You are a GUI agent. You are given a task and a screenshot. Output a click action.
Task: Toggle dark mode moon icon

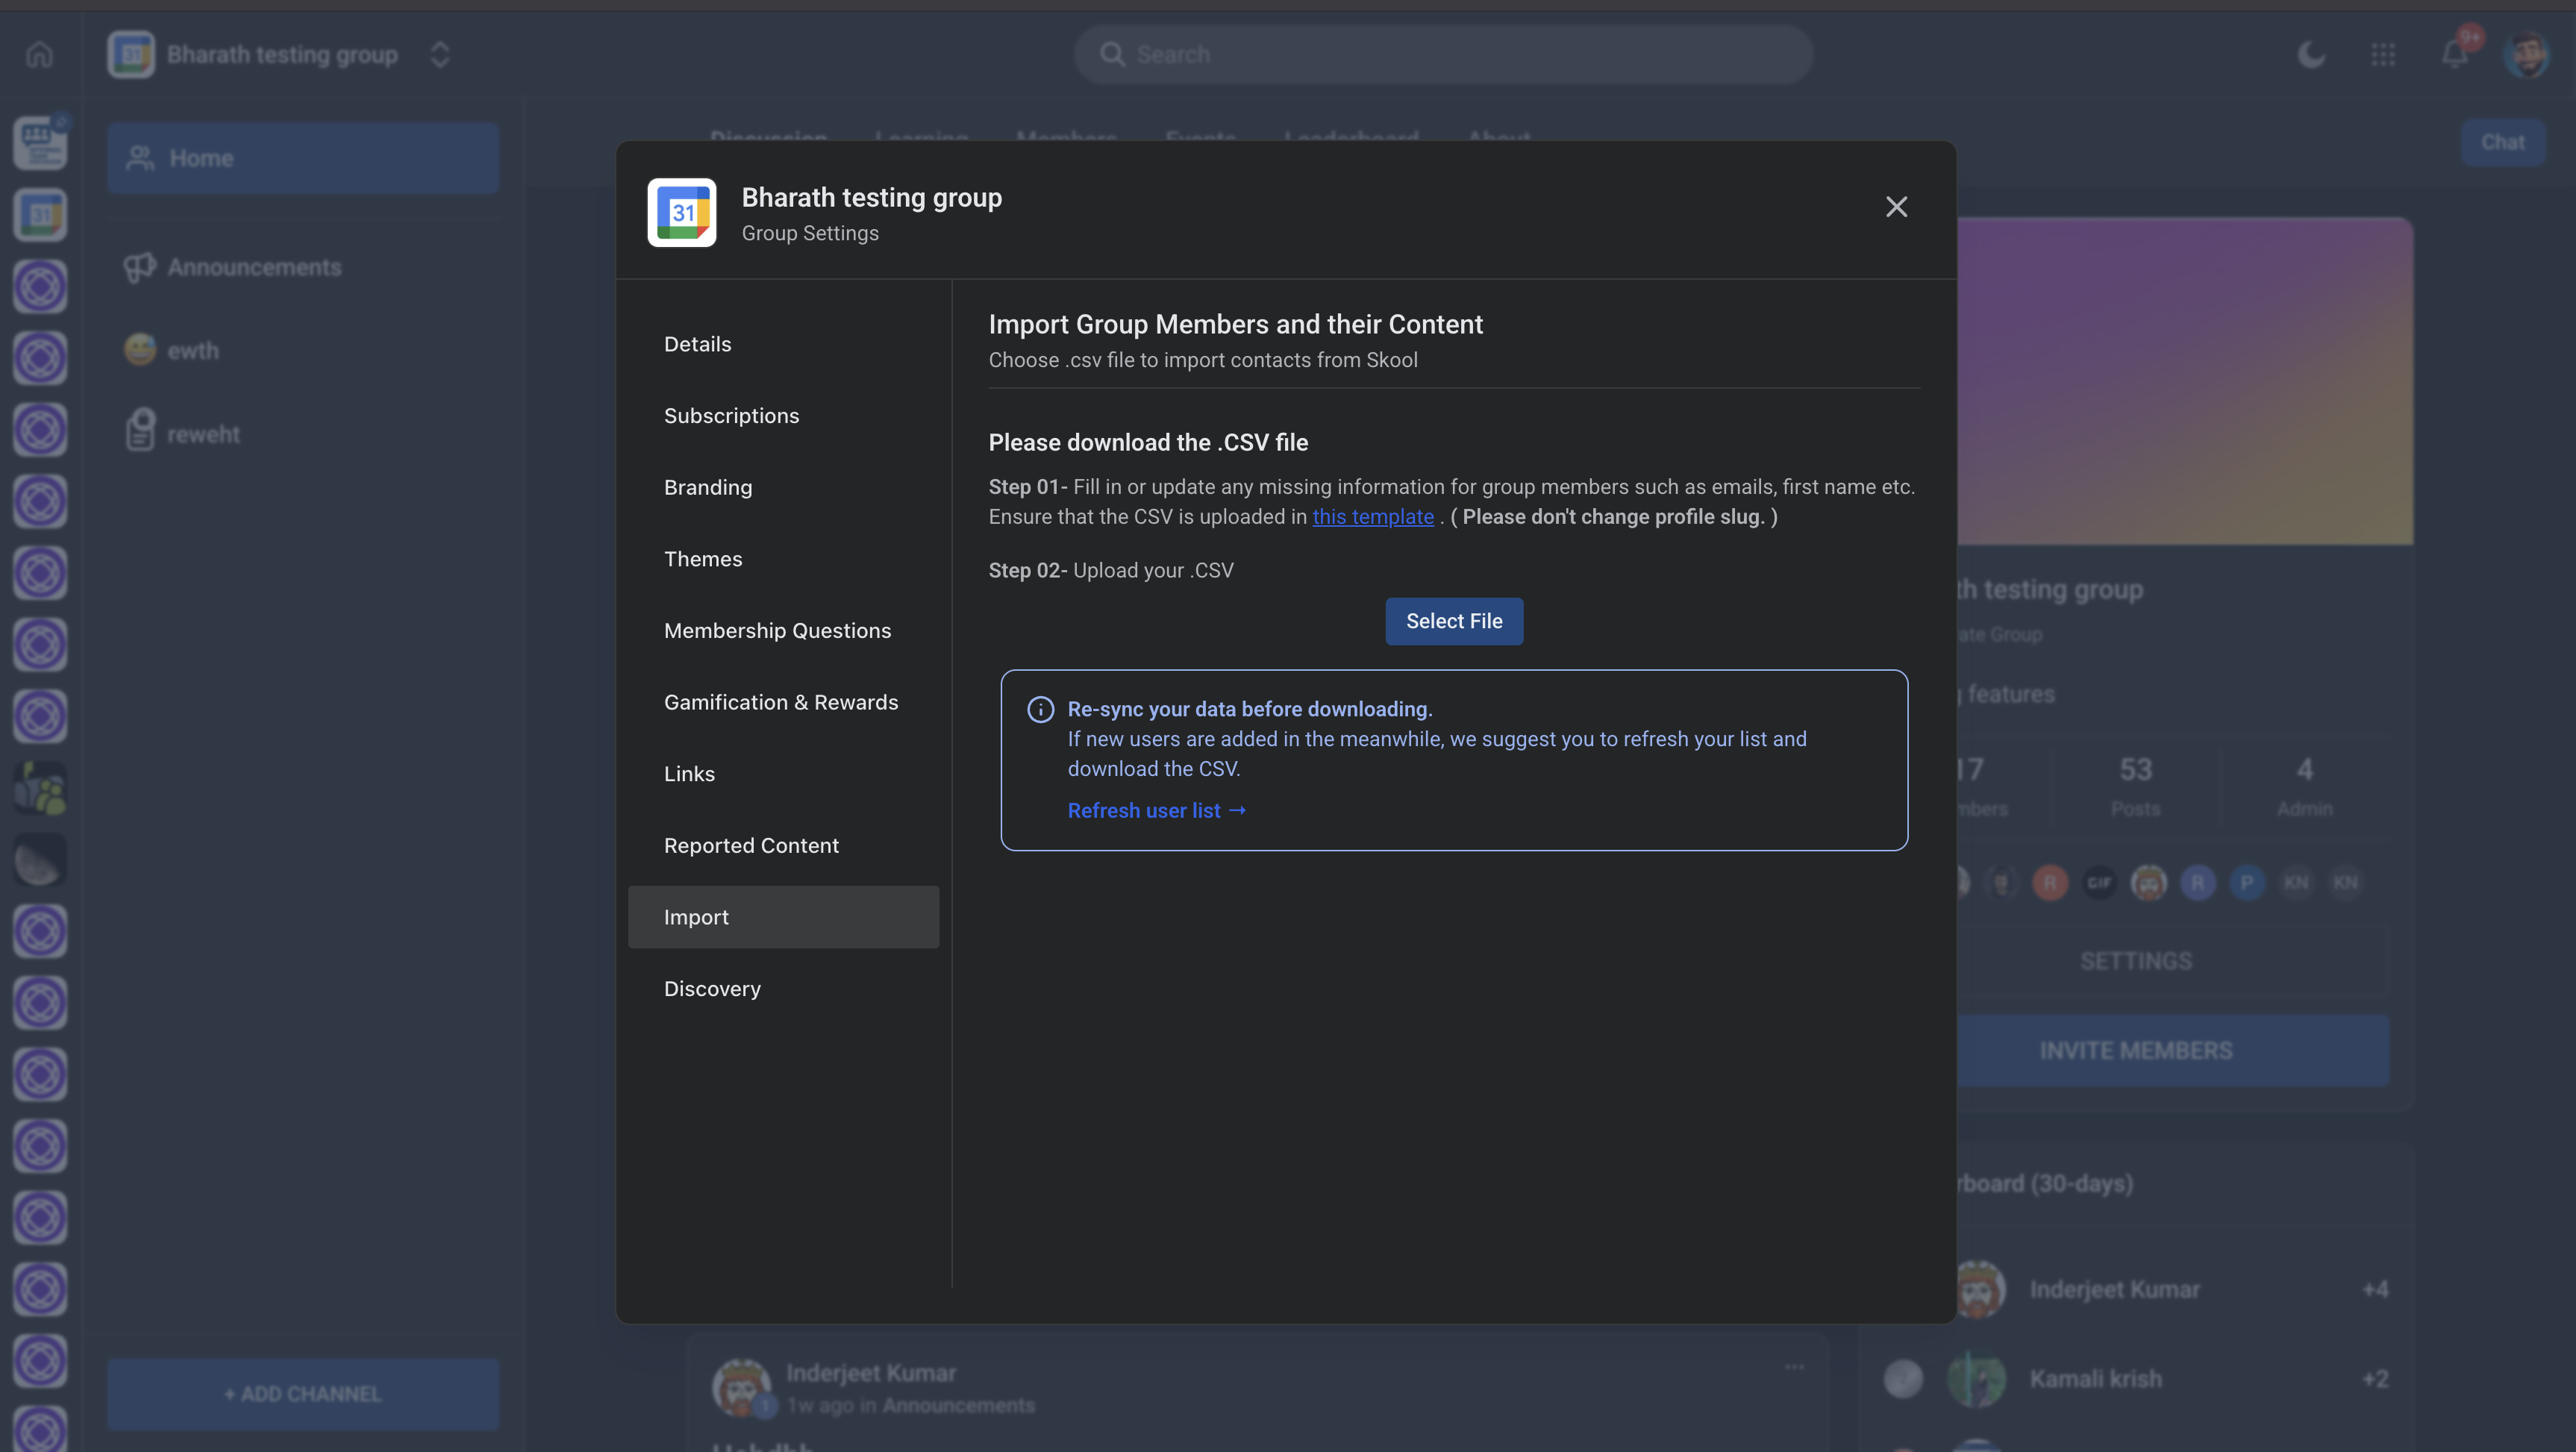pos(2311,55)
